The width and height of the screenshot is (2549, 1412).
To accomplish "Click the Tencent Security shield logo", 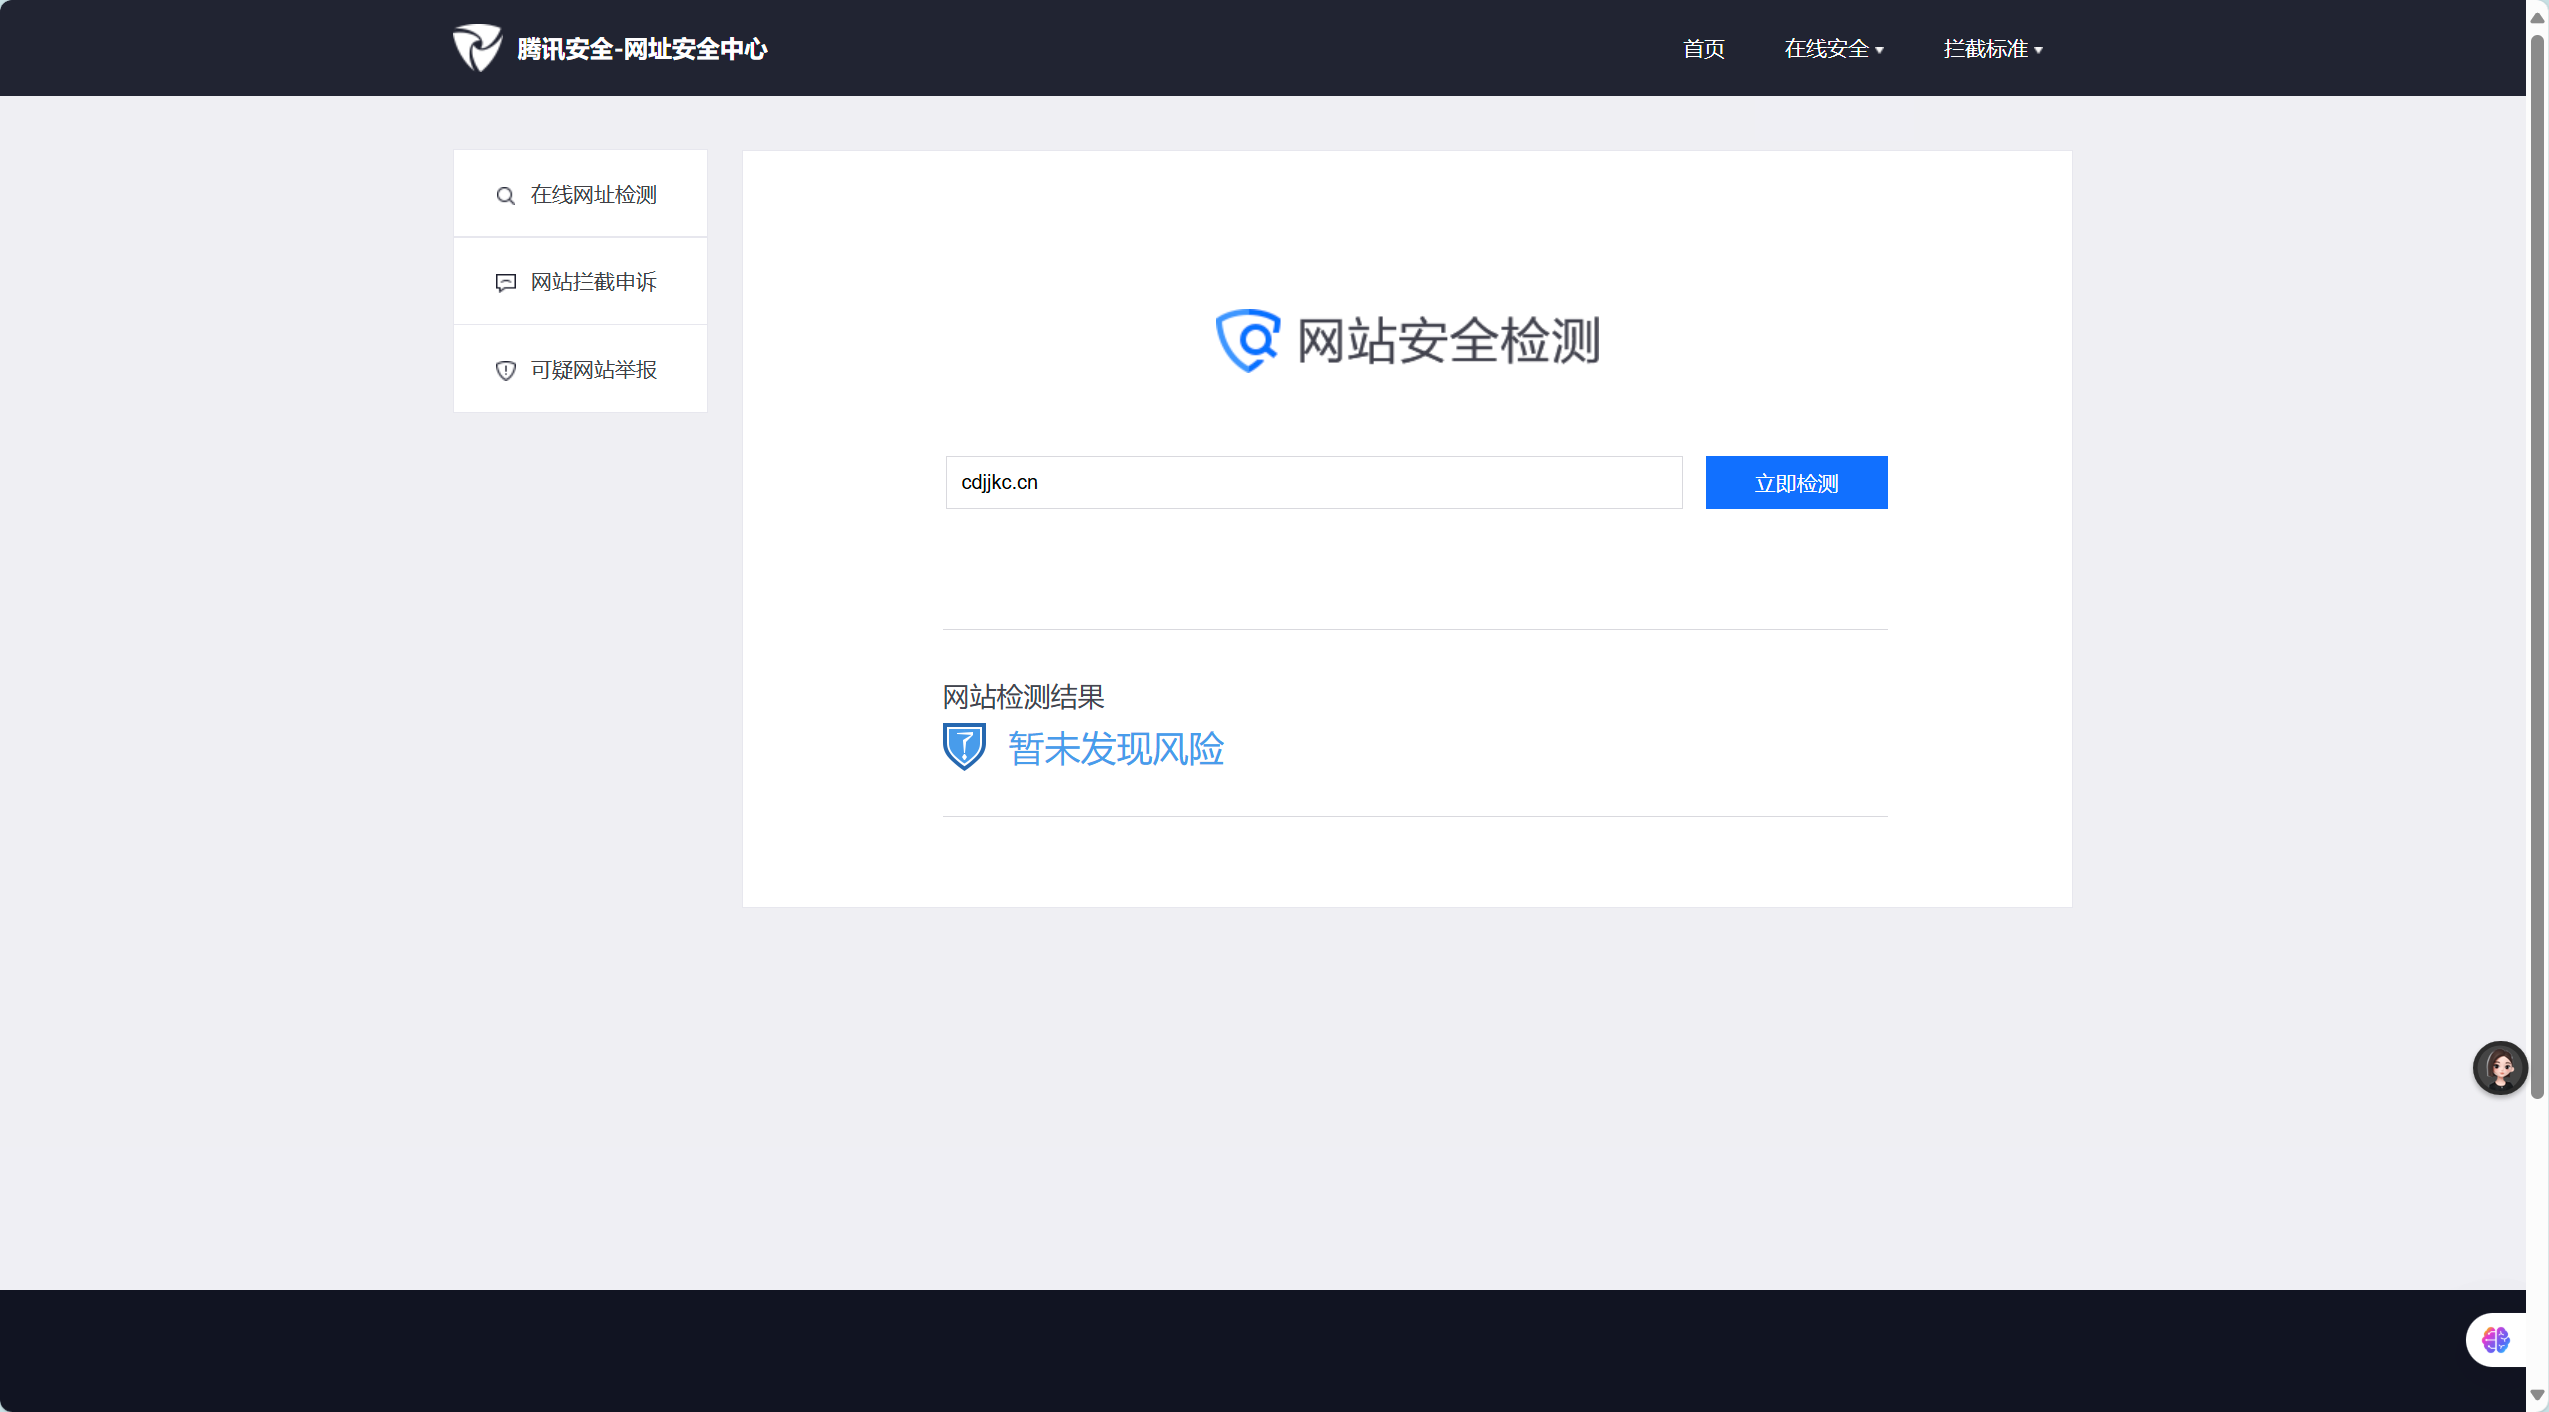I will pyautogui.click(x=477, y=47).
